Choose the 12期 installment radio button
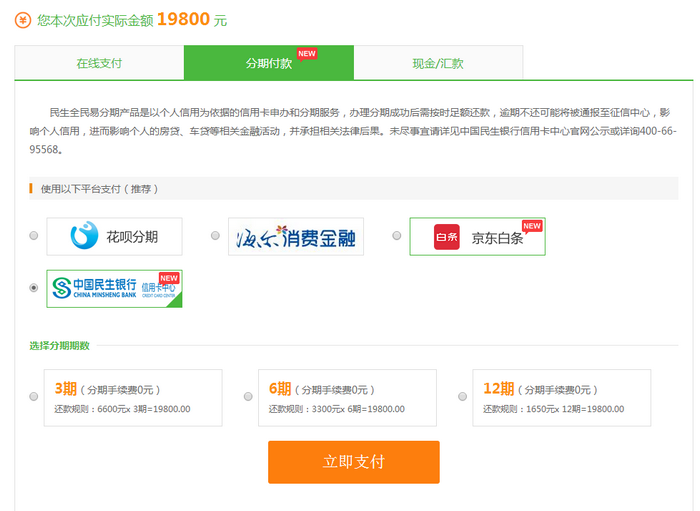The height and width of the screenshot is (511, 700). click(462, 397)
